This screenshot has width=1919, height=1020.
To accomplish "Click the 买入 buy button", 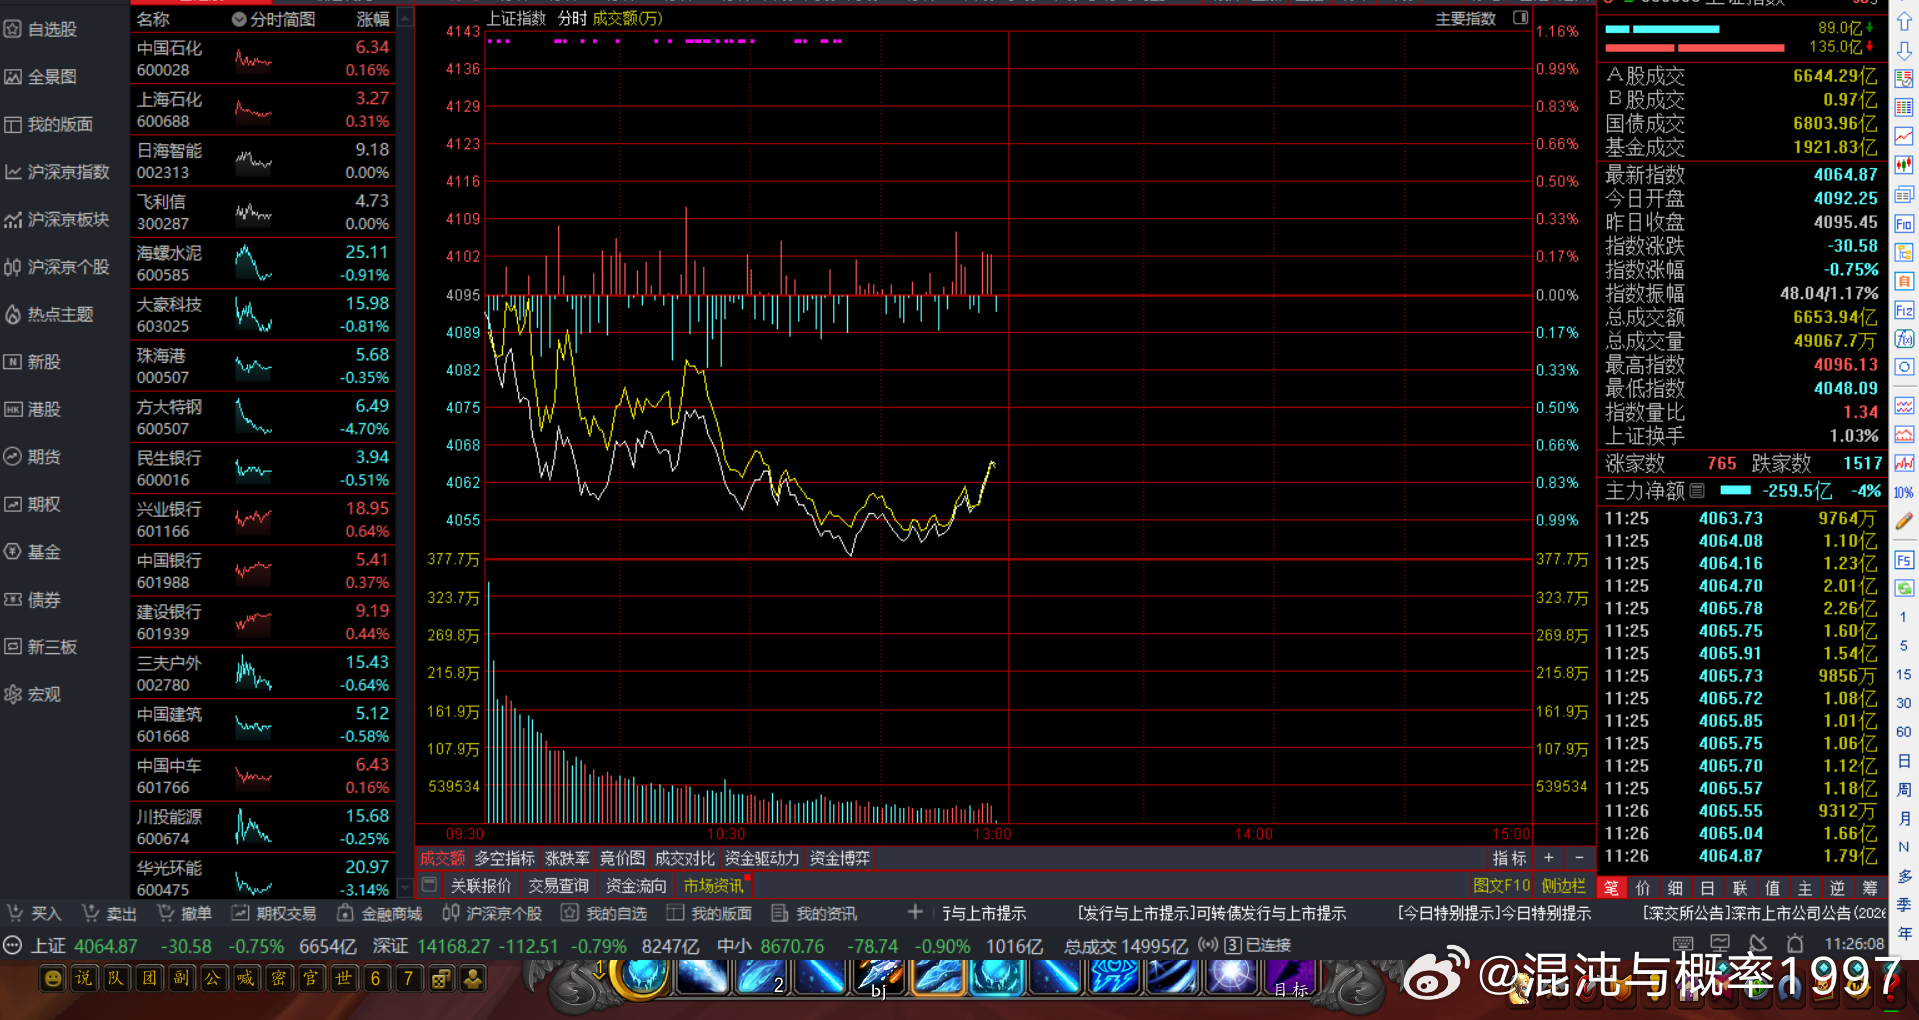I will pyautogui.click(x=35, y=913).
